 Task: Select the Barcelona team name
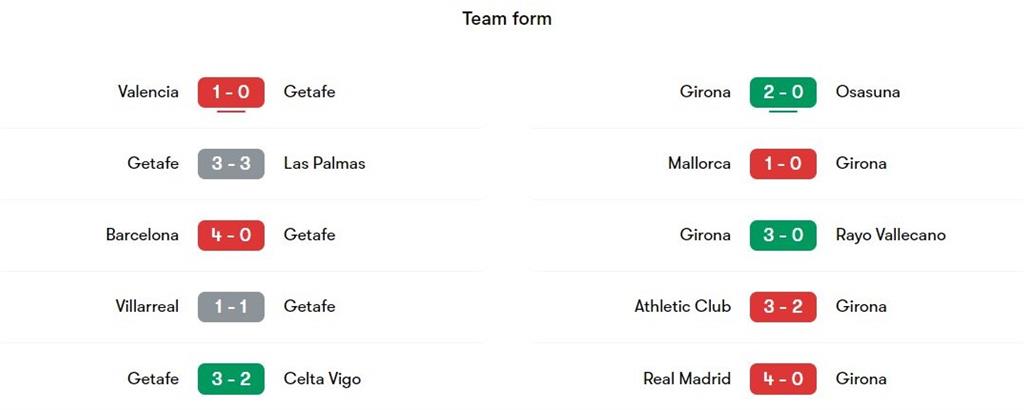[x=142, y=235]
